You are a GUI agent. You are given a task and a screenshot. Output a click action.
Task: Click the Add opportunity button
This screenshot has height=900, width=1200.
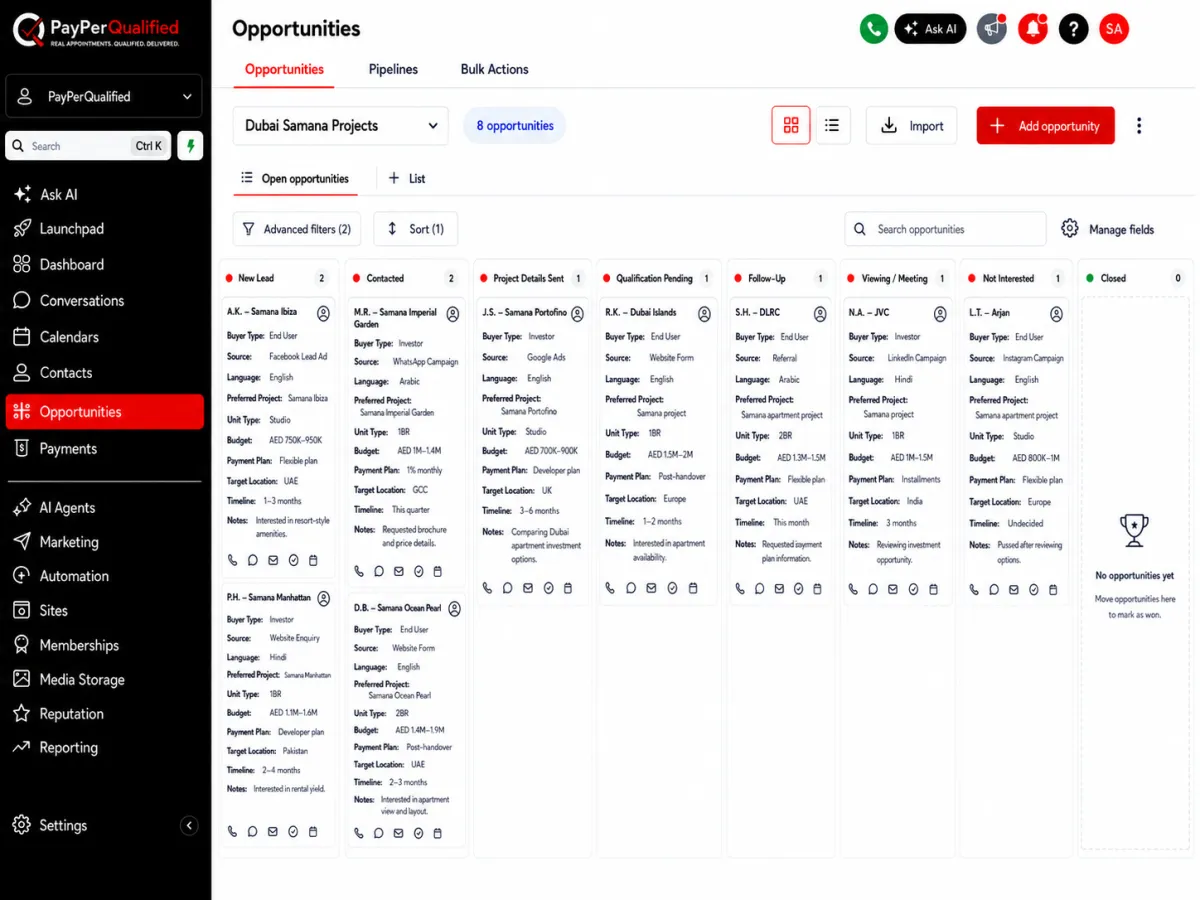tap(1045, 126)
